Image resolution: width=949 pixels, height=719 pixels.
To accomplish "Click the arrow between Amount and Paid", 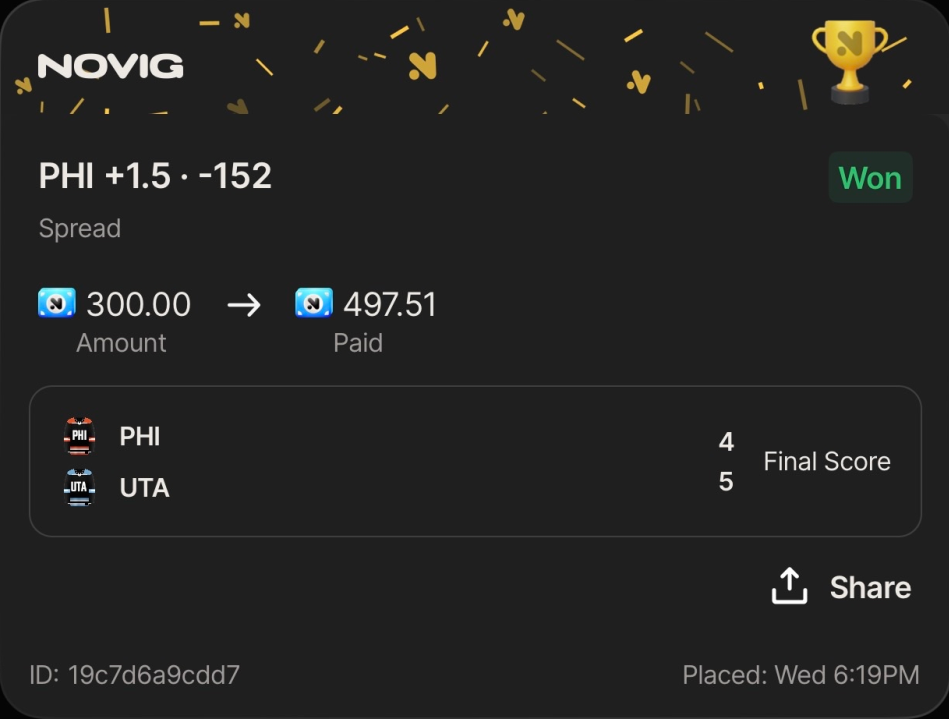I will tap(243, 304).
